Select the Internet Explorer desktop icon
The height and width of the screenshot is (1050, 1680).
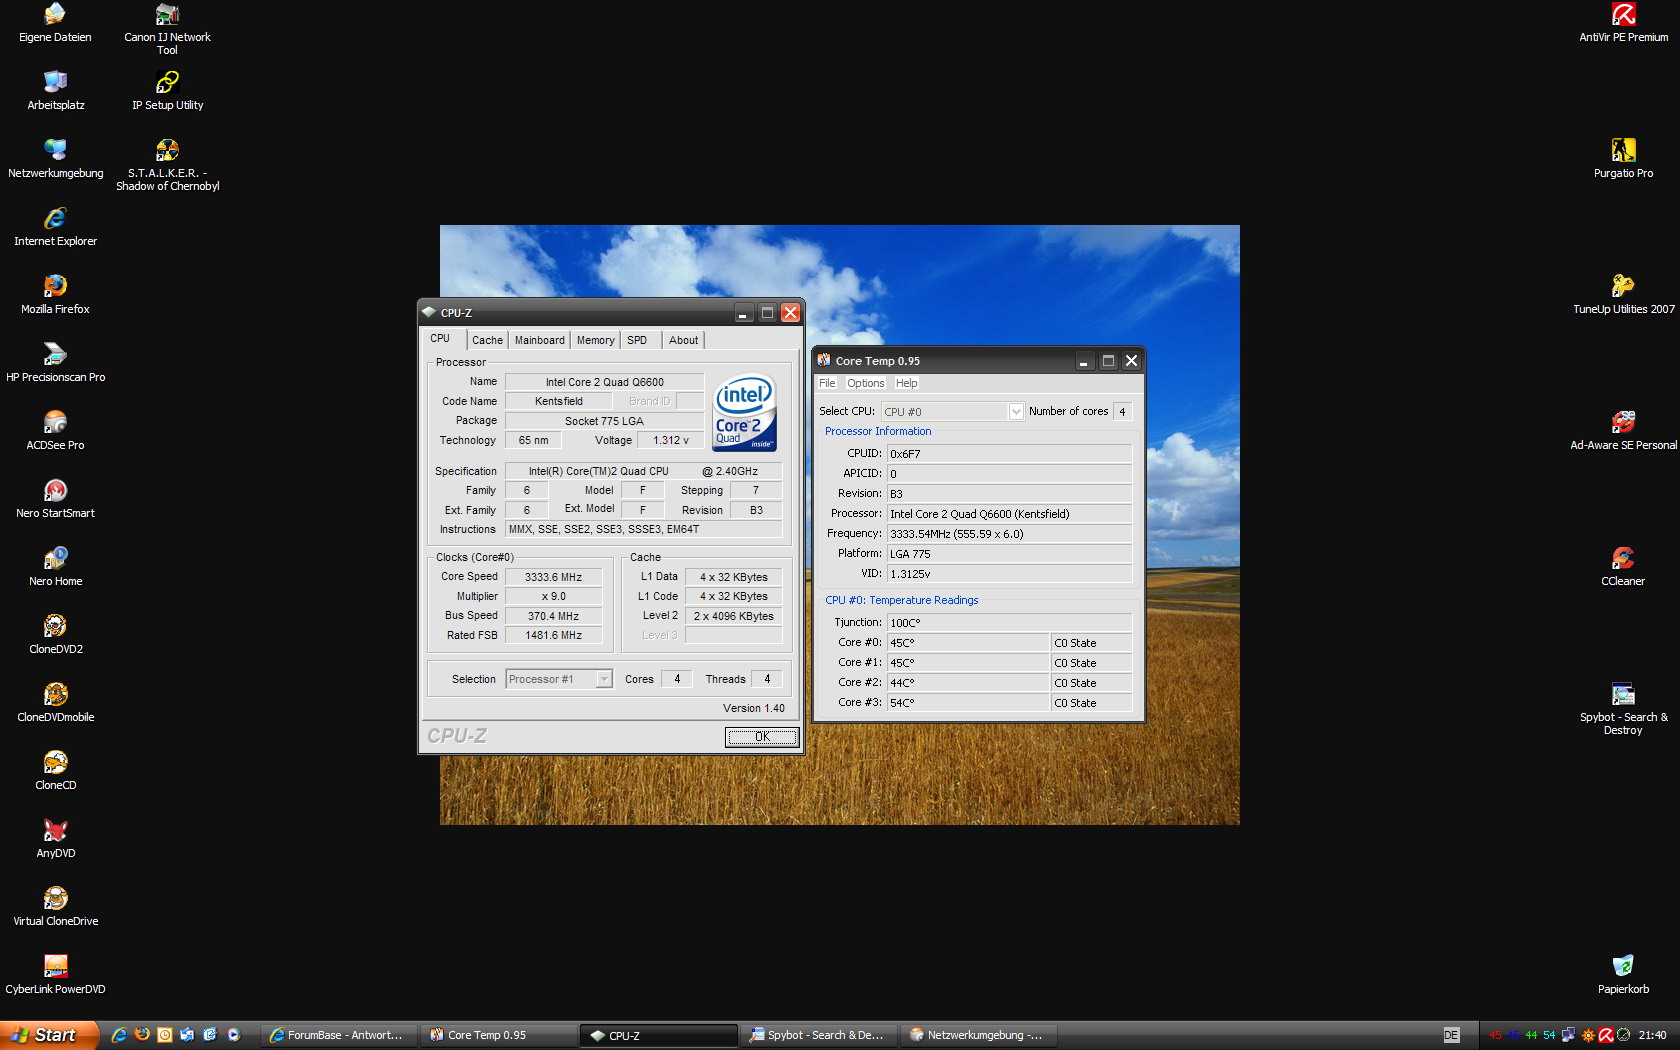[x=55, y=218]
